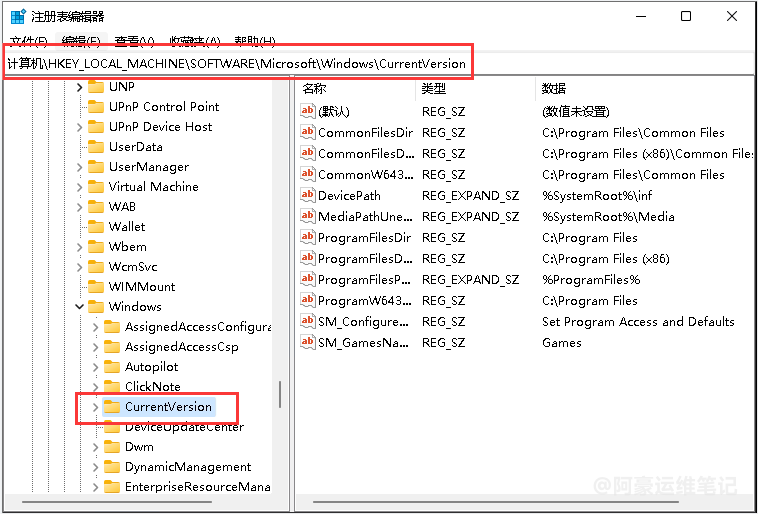758x514 pixels.
Task: Click the WIMMount folder icon
Action: [x=96, y=287]
